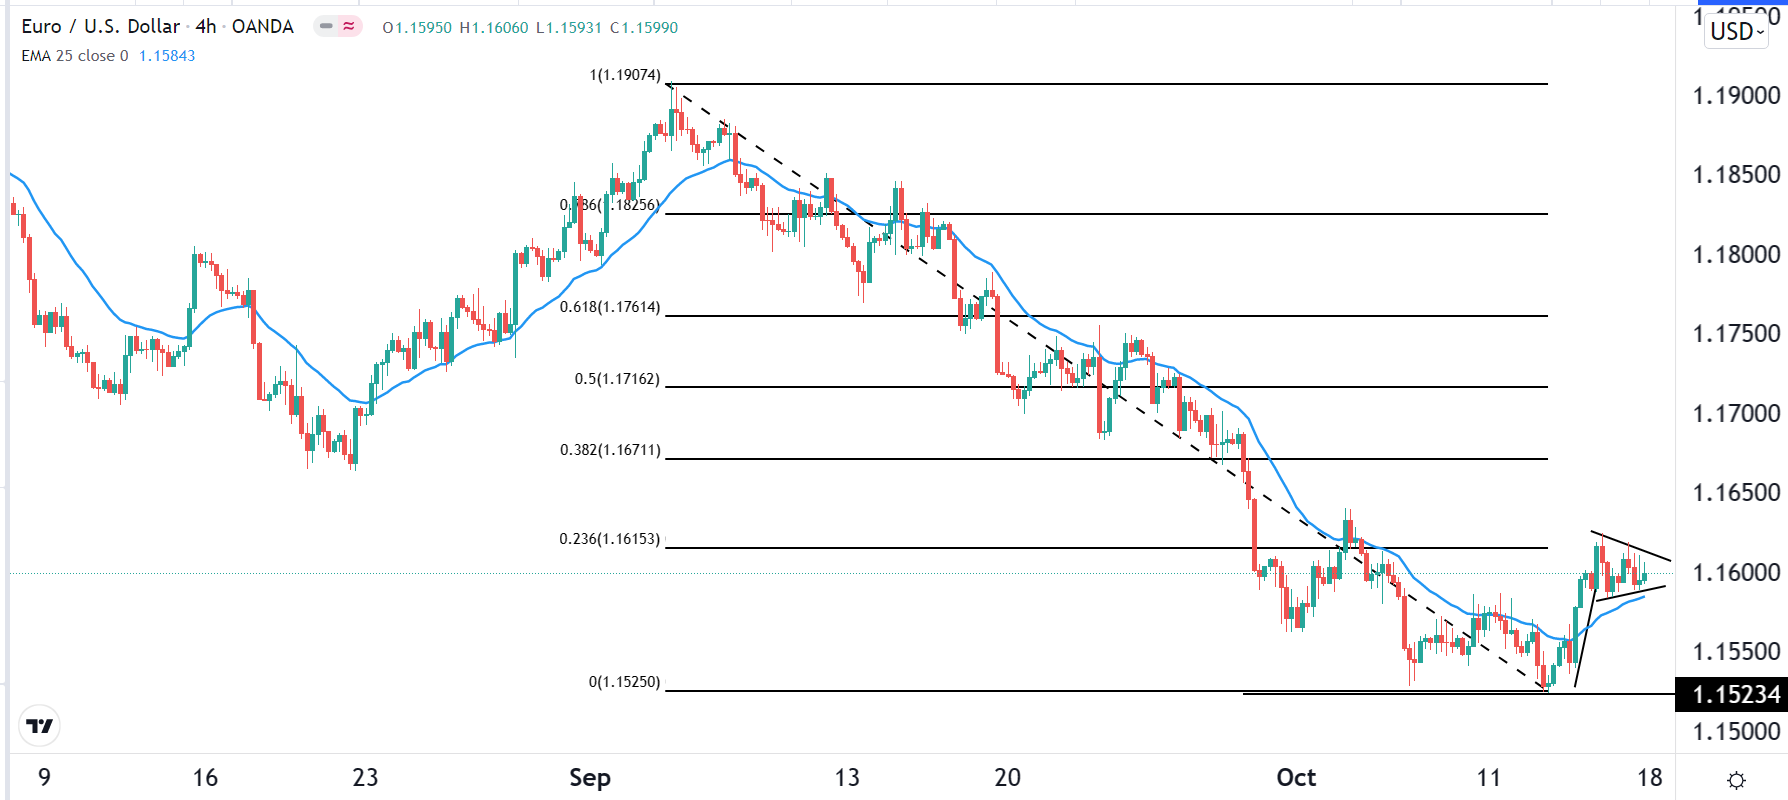Viewport: 1788px width, 800px height.
Task: Select the 0.618(1.17614) Fibonacci level label
Action: [610, 307]
